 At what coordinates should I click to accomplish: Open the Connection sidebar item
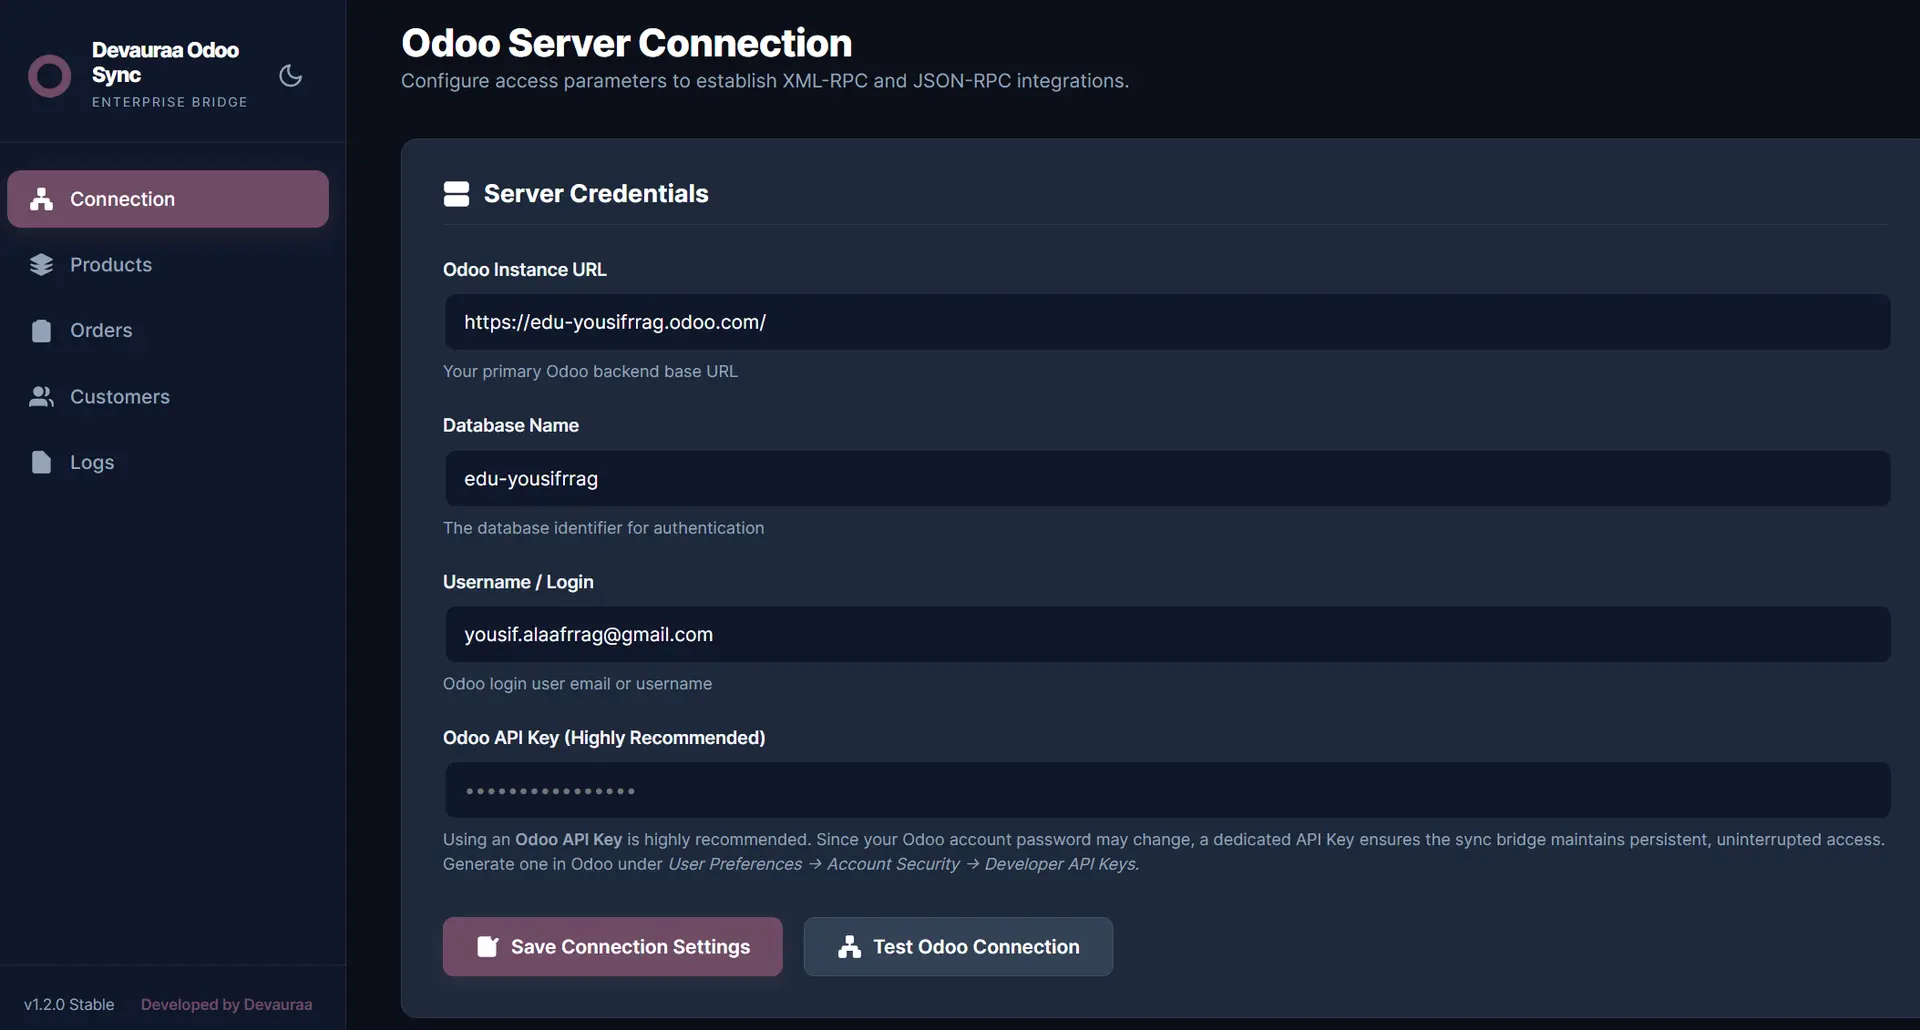pos(168,199)
